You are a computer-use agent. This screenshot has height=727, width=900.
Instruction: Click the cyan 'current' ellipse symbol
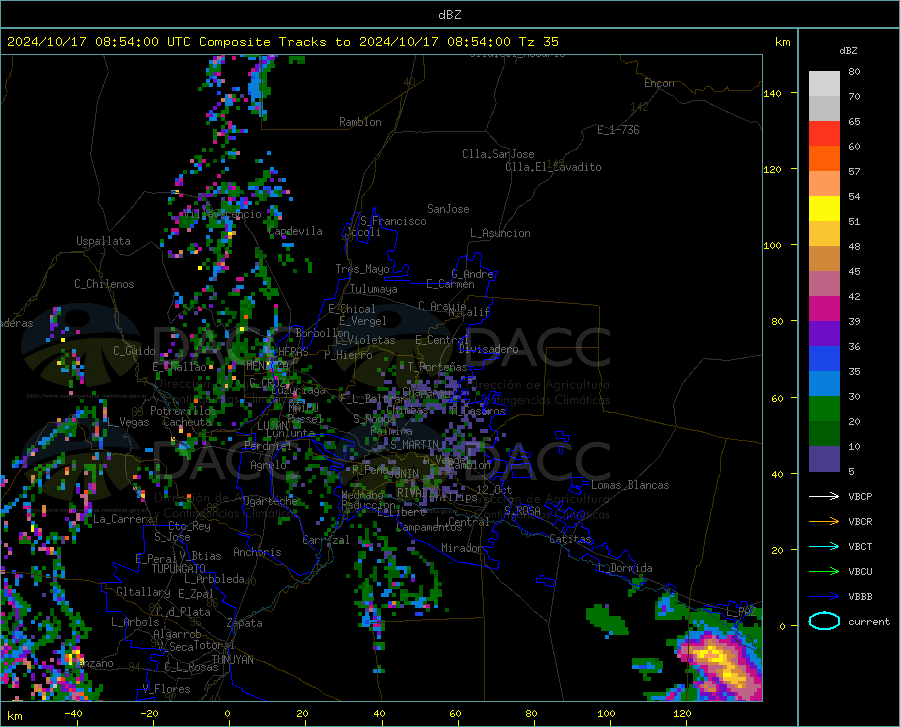pyautogui.click(x=824, y=621)
